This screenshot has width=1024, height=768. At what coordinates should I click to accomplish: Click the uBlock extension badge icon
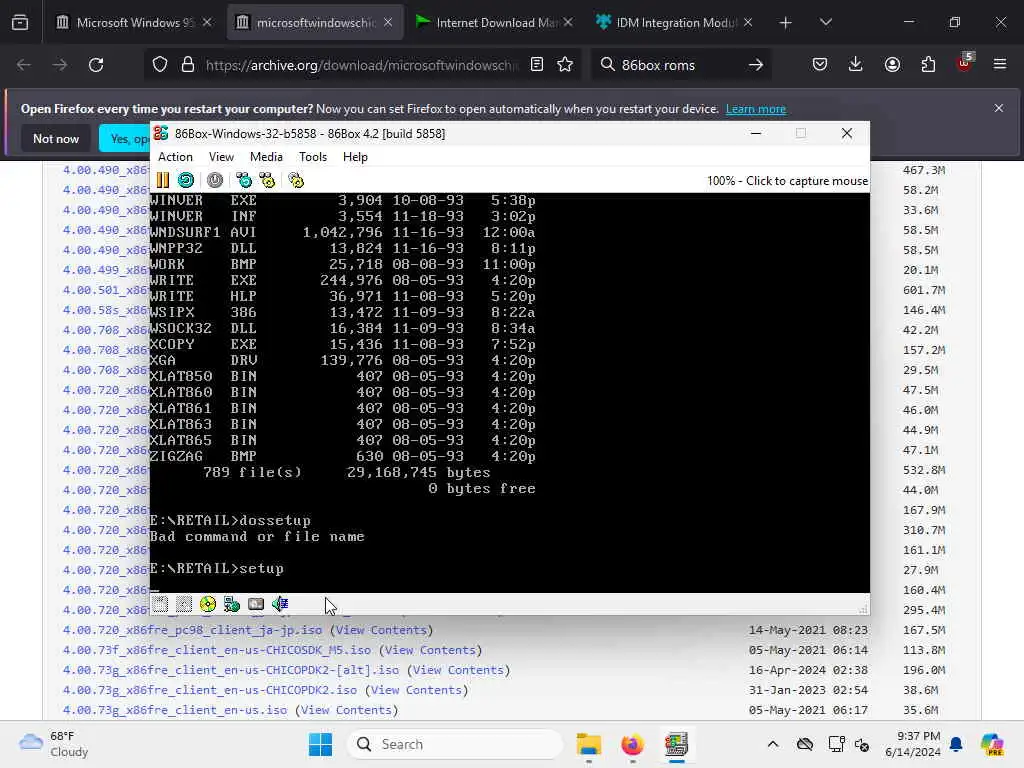[964, 63]
